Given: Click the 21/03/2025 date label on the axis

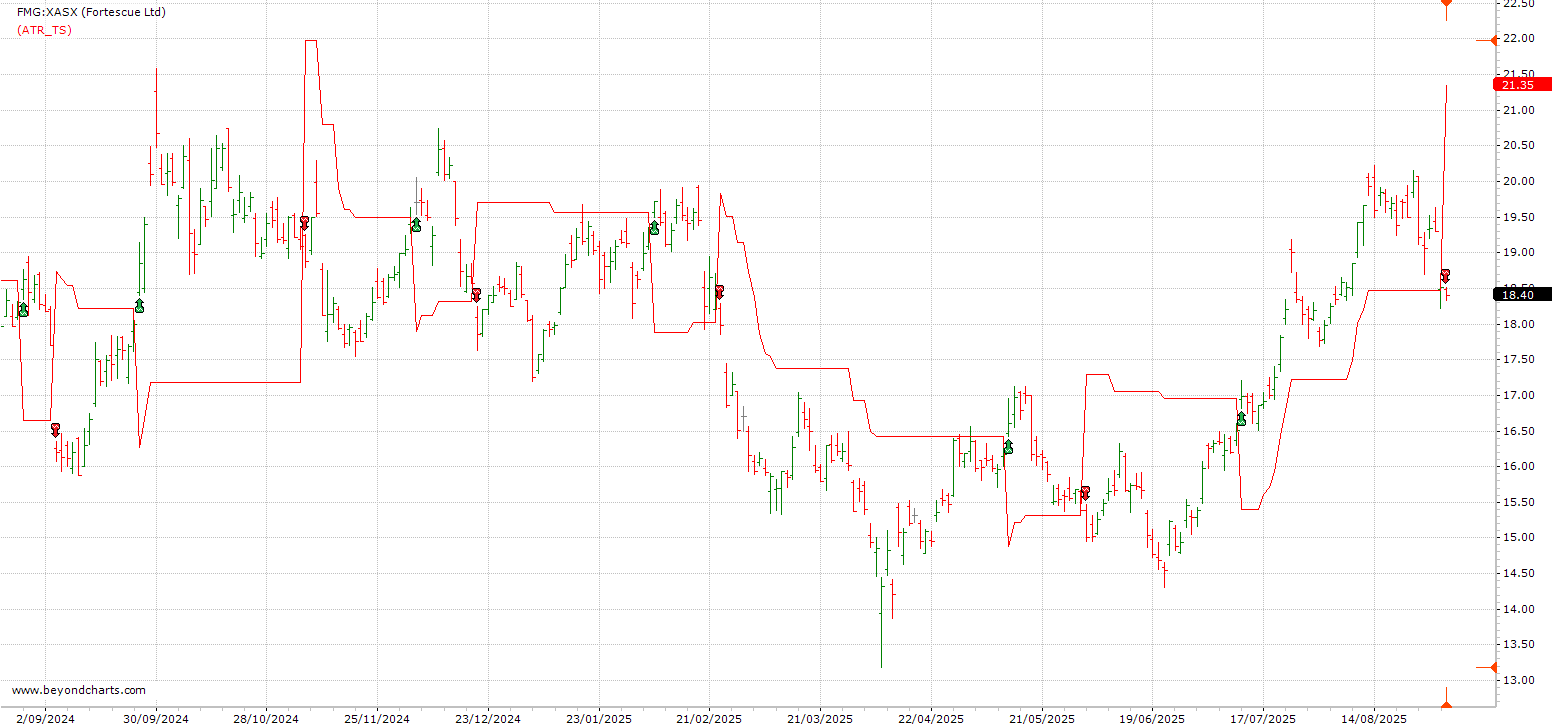Looking at the screenshot, I should (x=819, y=718).
